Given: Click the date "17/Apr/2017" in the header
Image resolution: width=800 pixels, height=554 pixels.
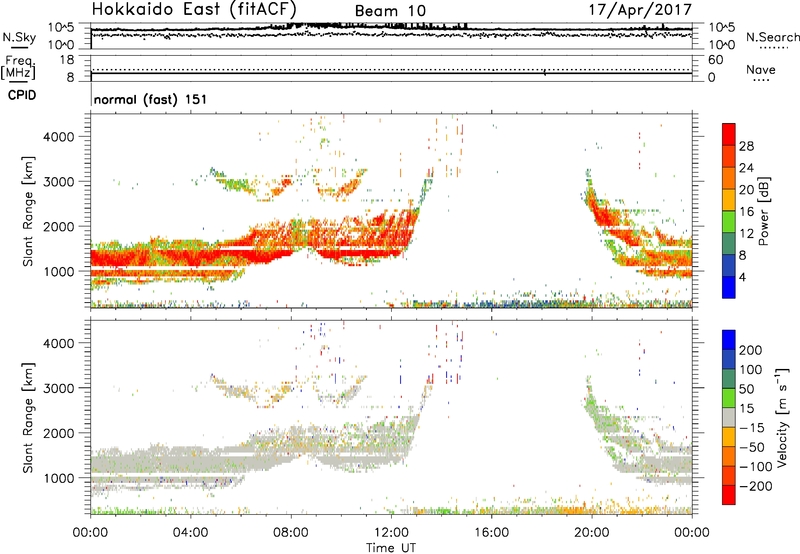Looking at the screenshot, I should pos(640,10).
